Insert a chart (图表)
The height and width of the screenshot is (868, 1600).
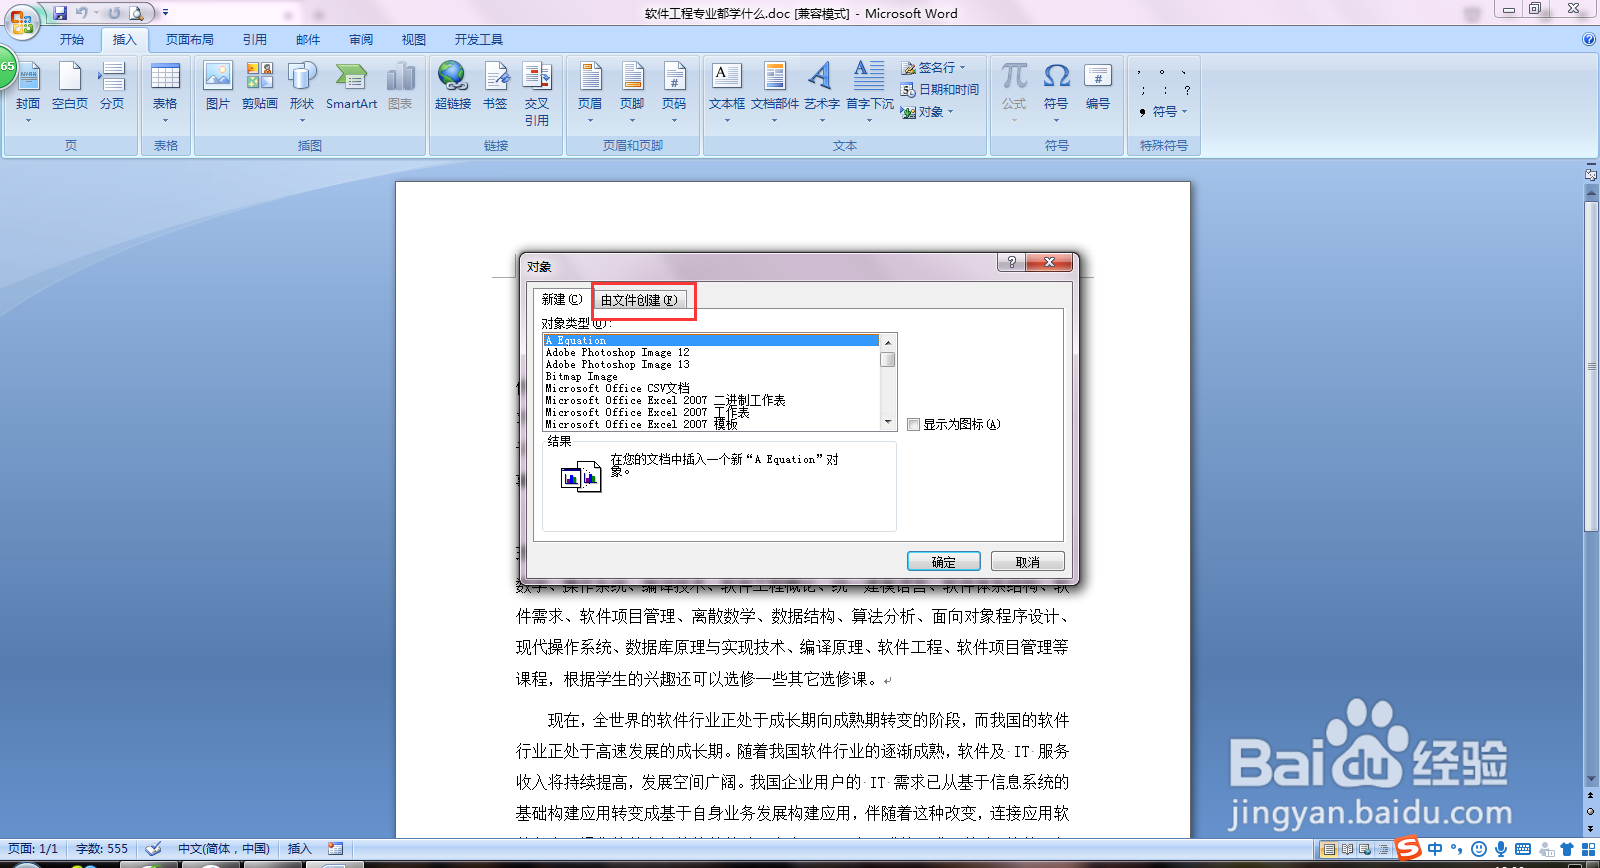(x=400, y=86)
